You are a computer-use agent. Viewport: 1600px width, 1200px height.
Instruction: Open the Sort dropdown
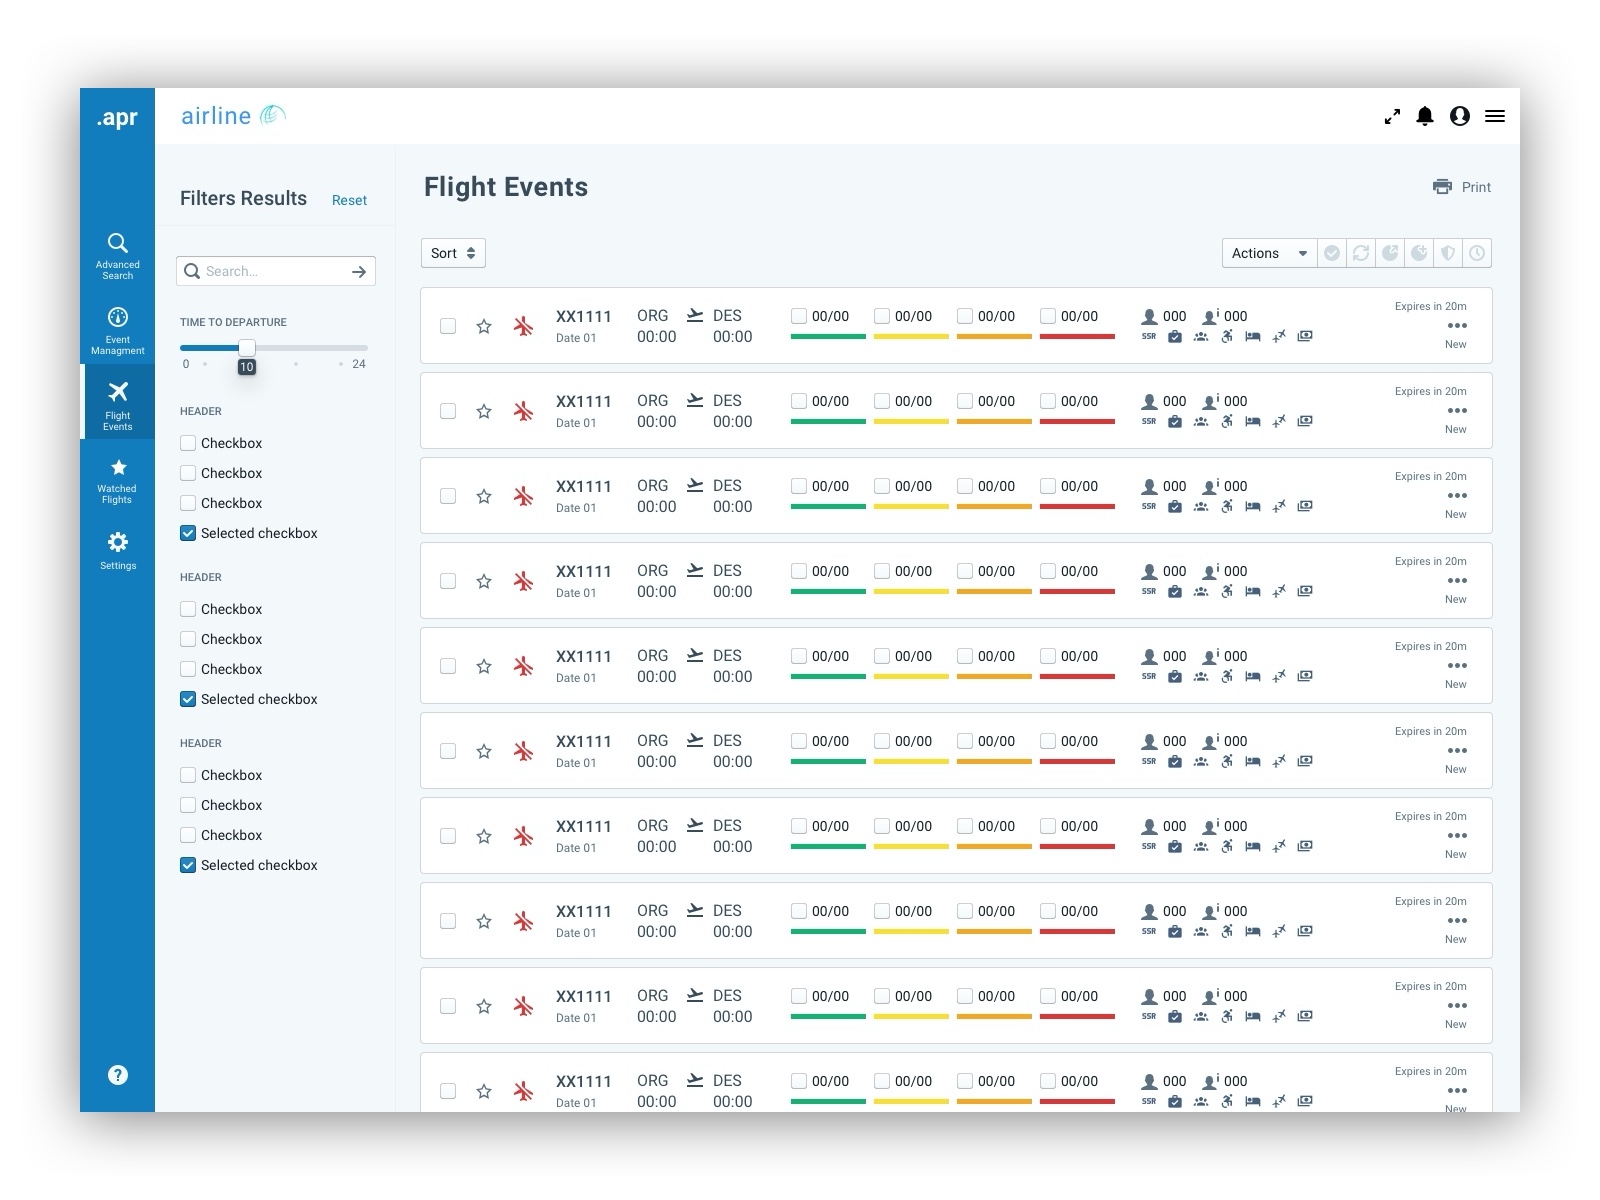453,253
